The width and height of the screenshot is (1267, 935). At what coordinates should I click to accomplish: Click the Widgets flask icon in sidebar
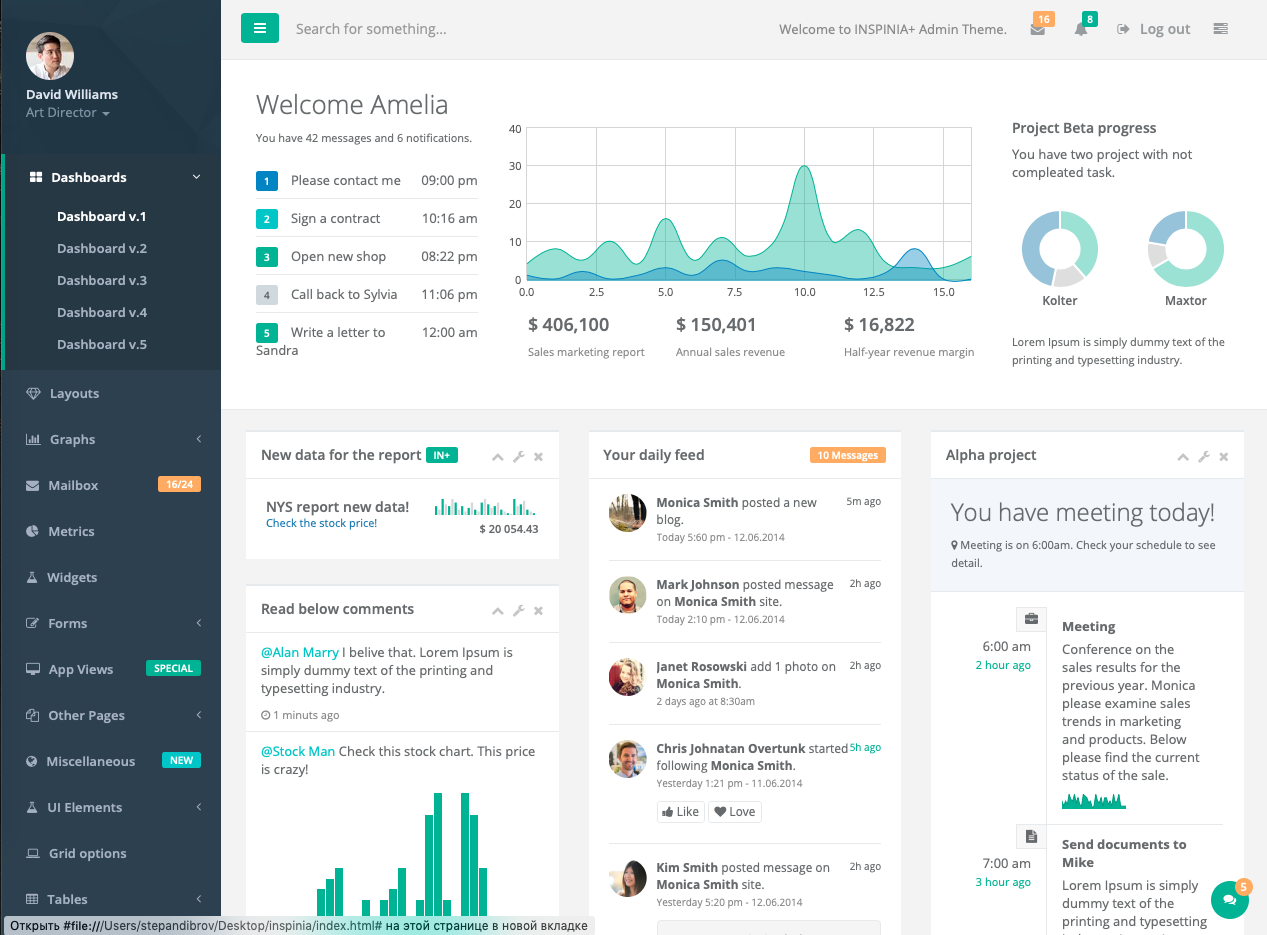pos(32,577)
